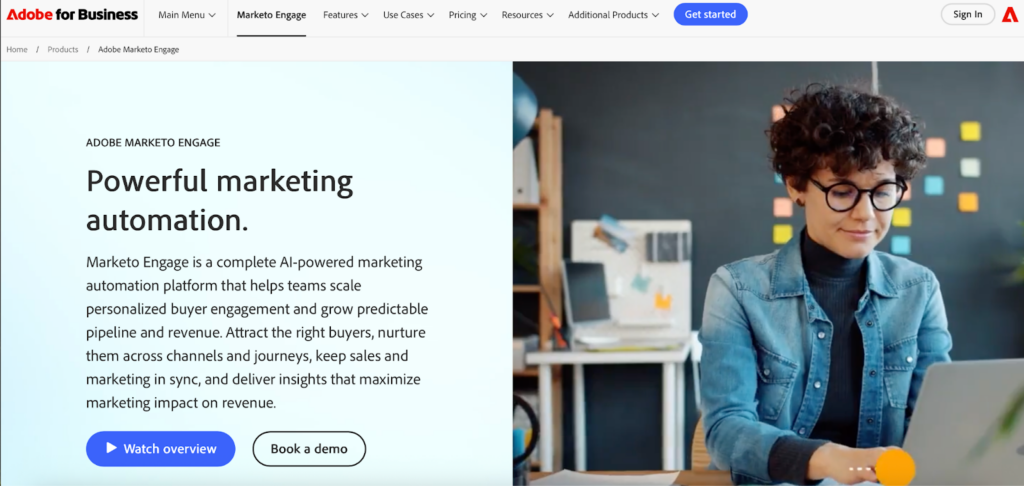
Task: Click the red Adobe logo icon
Action: [1010, 14]
